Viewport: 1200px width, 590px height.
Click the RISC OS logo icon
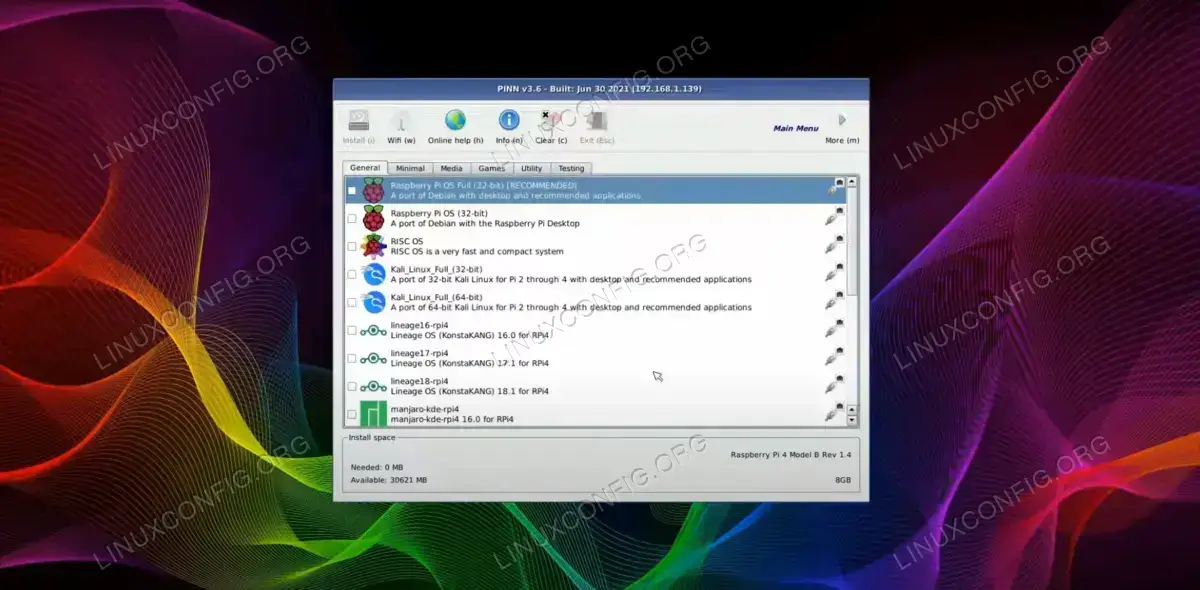(374, 246)
